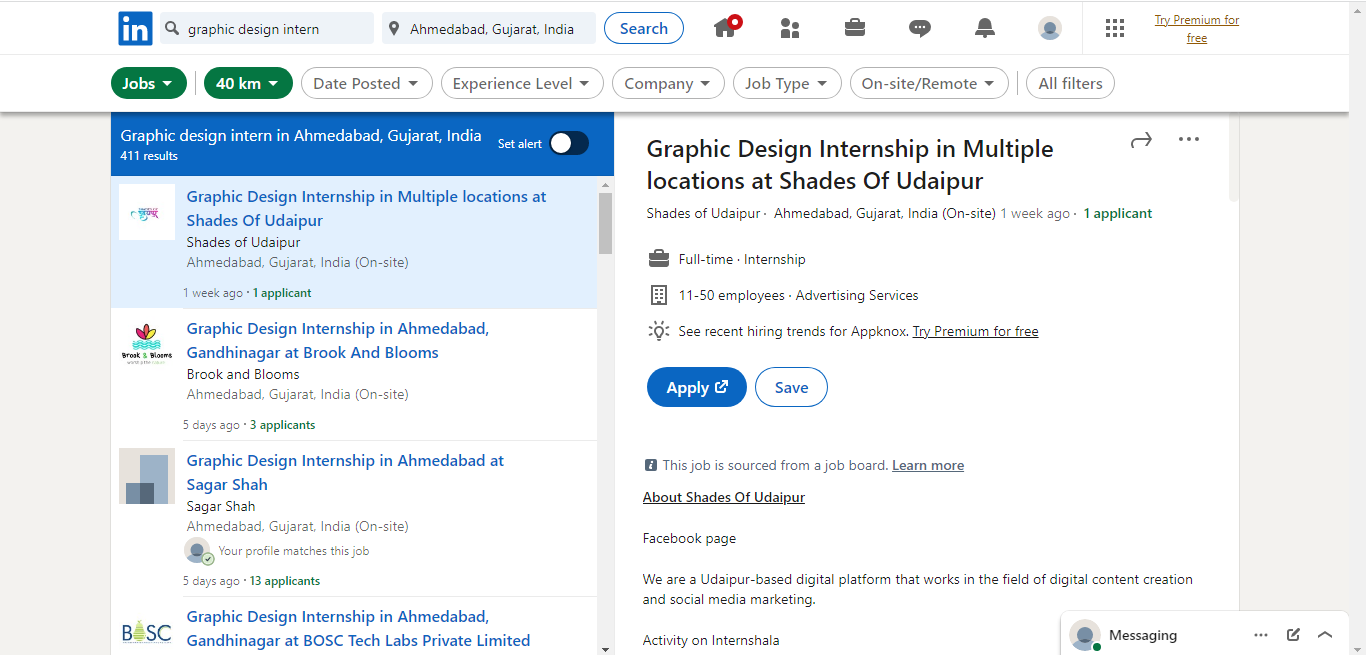The image size is (1366, 655).
Task: Open the Jobs briefcase icon
Action: [855, 28]
